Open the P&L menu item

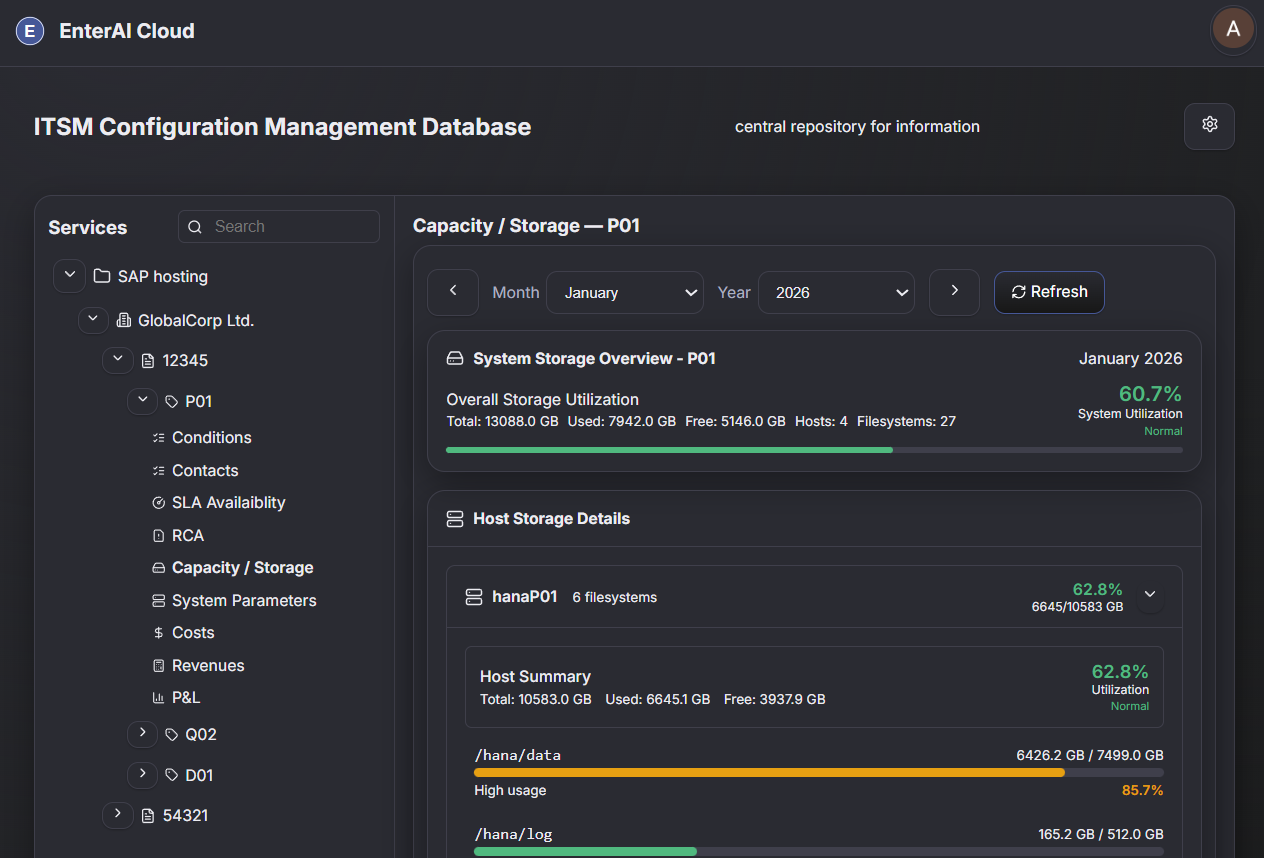point(185,698)
